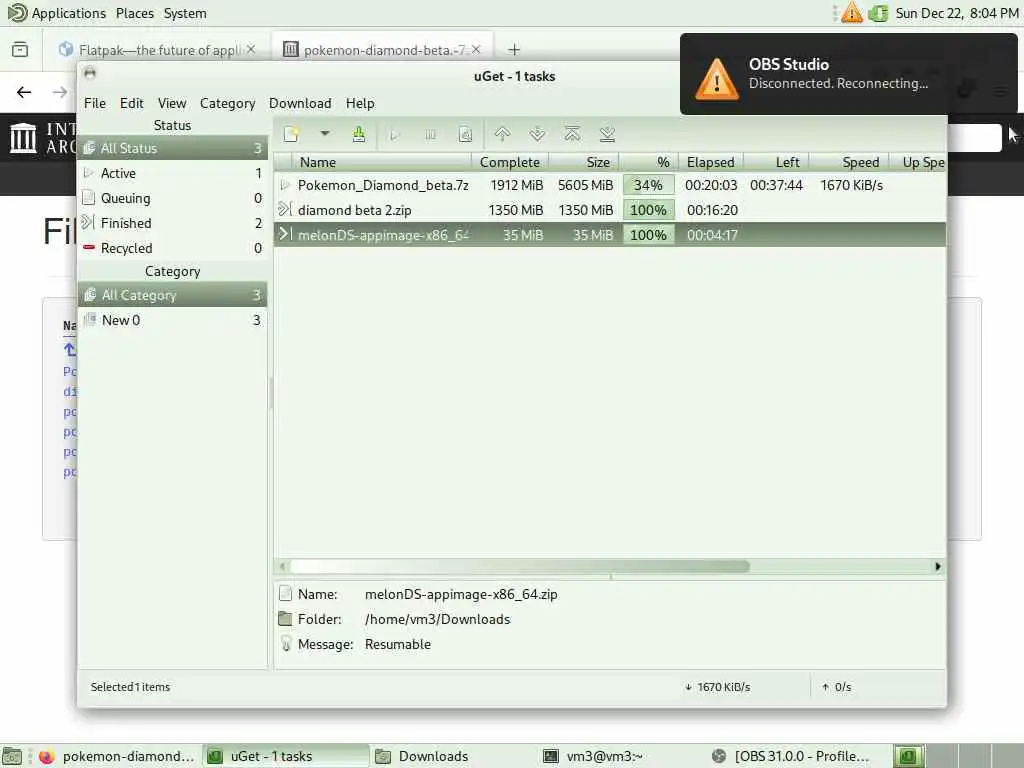The width and height of the screenshot is (1024, 768).
Task: Click the horizontal scrollbar of download list
Action: [520, 566]
